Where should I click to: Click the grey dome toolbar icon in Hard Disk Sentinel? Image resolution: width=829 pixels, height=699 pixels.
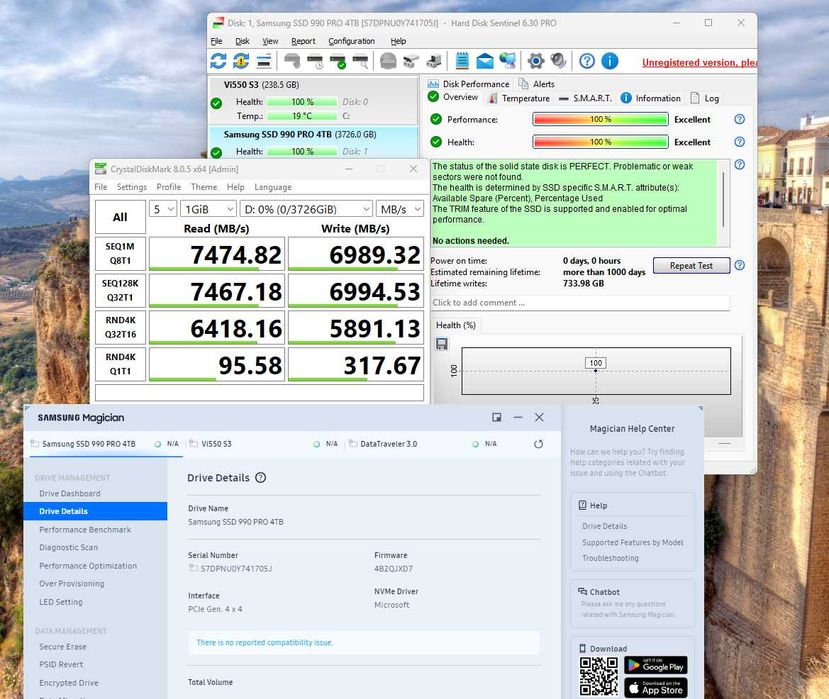(388, 61)
